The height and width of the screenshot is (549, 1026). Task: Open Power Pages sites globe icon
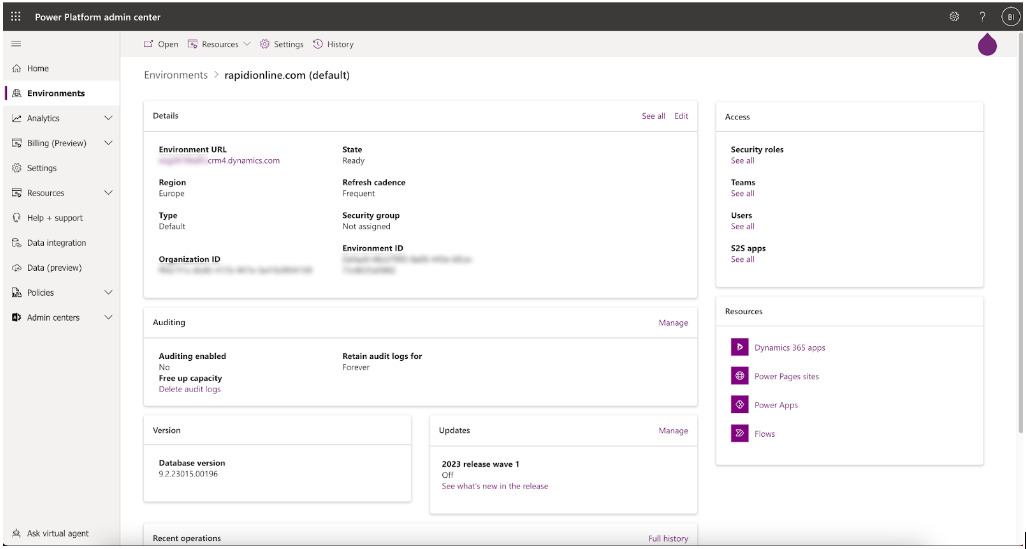coord(739,376)
